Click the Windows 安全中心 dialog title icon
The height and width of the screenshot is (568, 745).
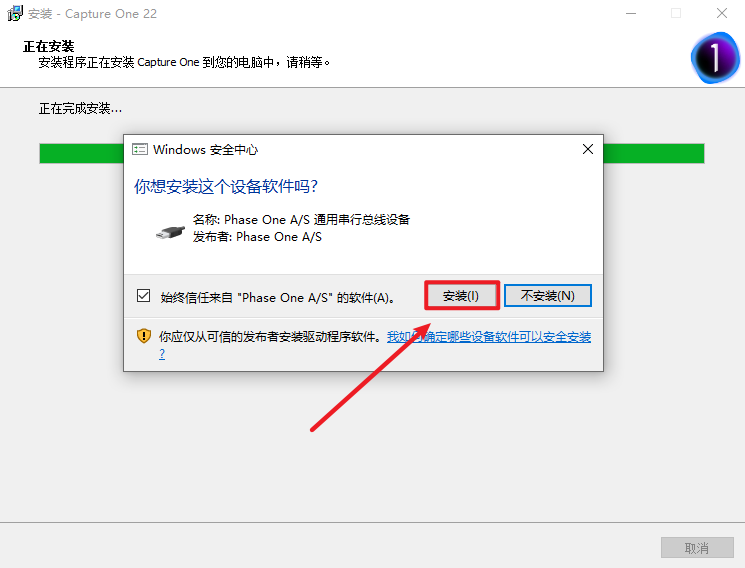141,149
